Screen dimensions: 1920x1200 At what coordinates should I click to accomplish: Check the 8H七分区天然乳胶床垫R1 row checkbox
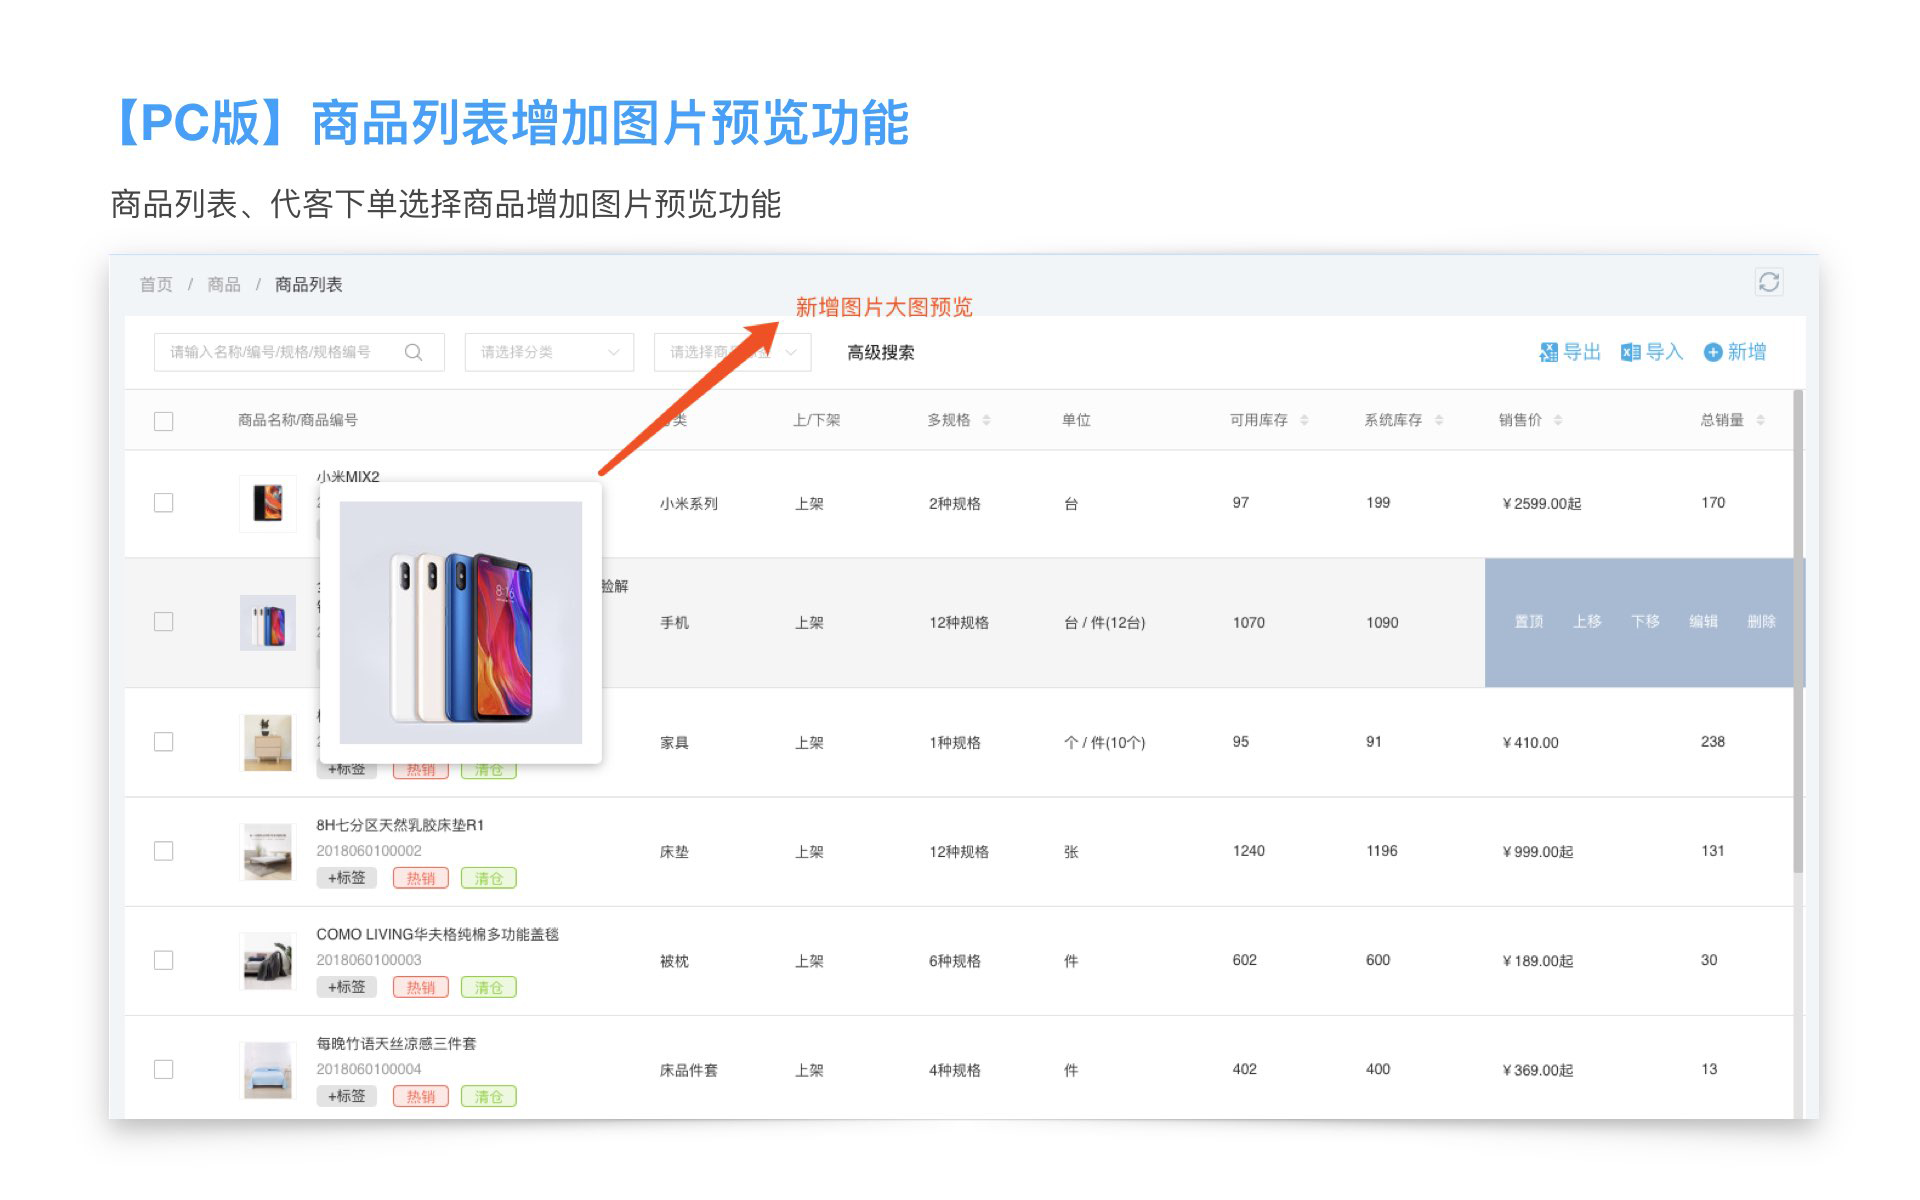click(164, 851)
